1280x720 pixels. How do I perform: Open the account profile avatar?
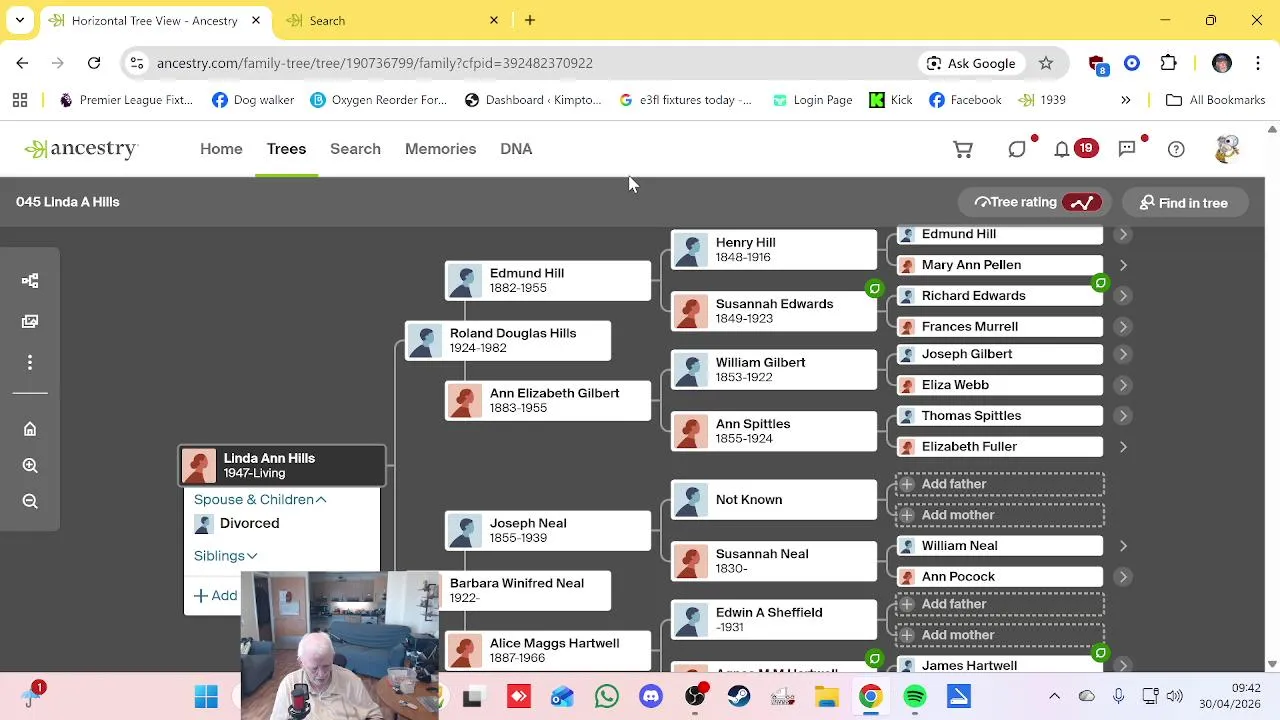point(1227,149)
